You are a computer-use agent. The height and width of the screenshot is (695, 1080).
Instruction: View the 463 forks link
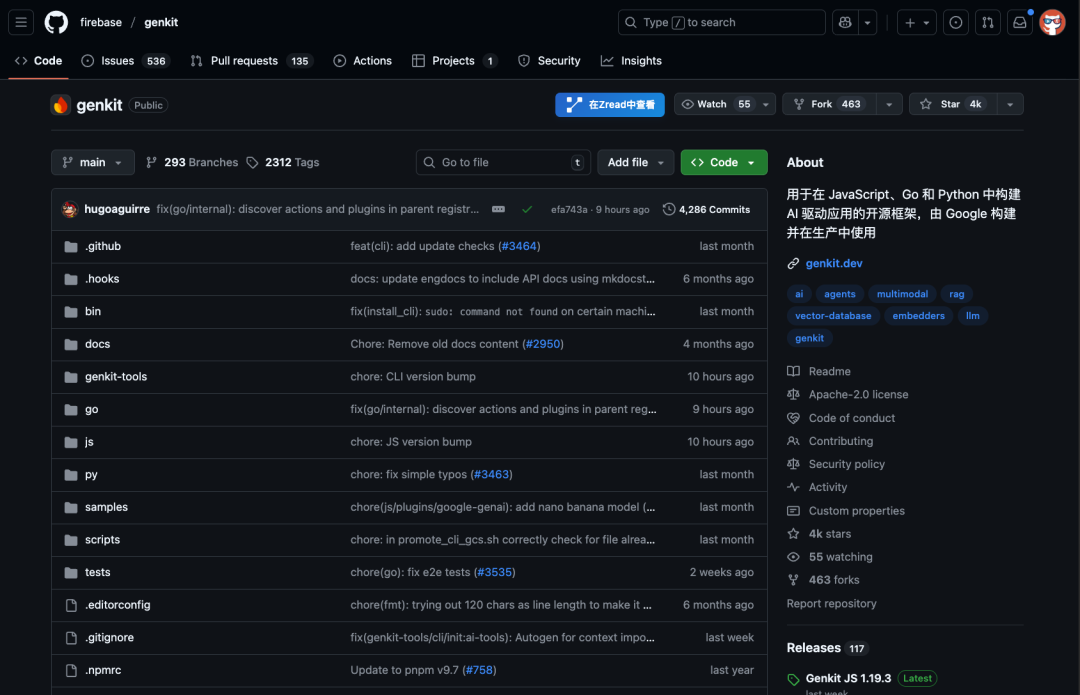coord(823,580)
